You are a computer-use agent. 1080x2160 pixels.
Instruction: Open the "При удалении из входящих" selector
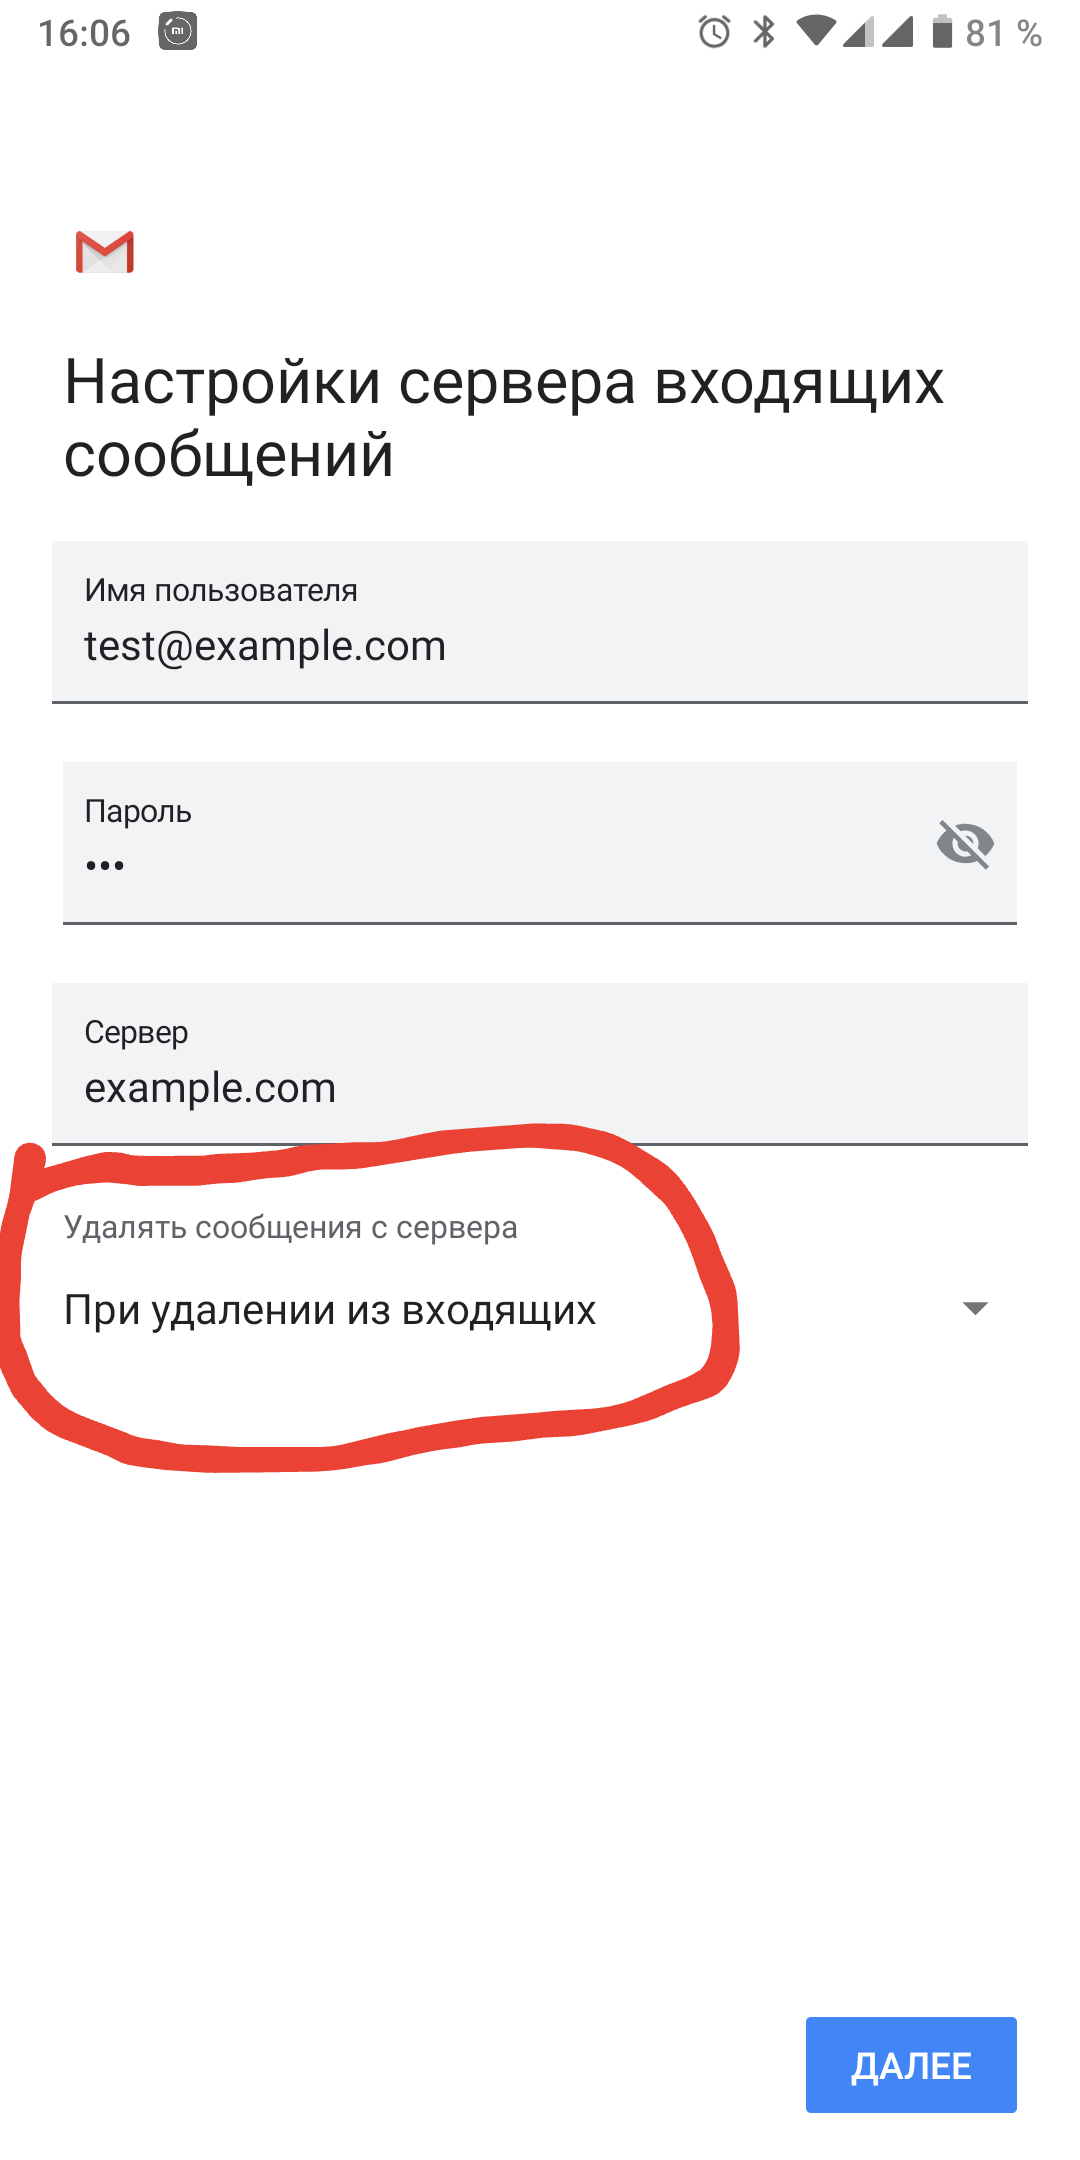[330, 1310]
